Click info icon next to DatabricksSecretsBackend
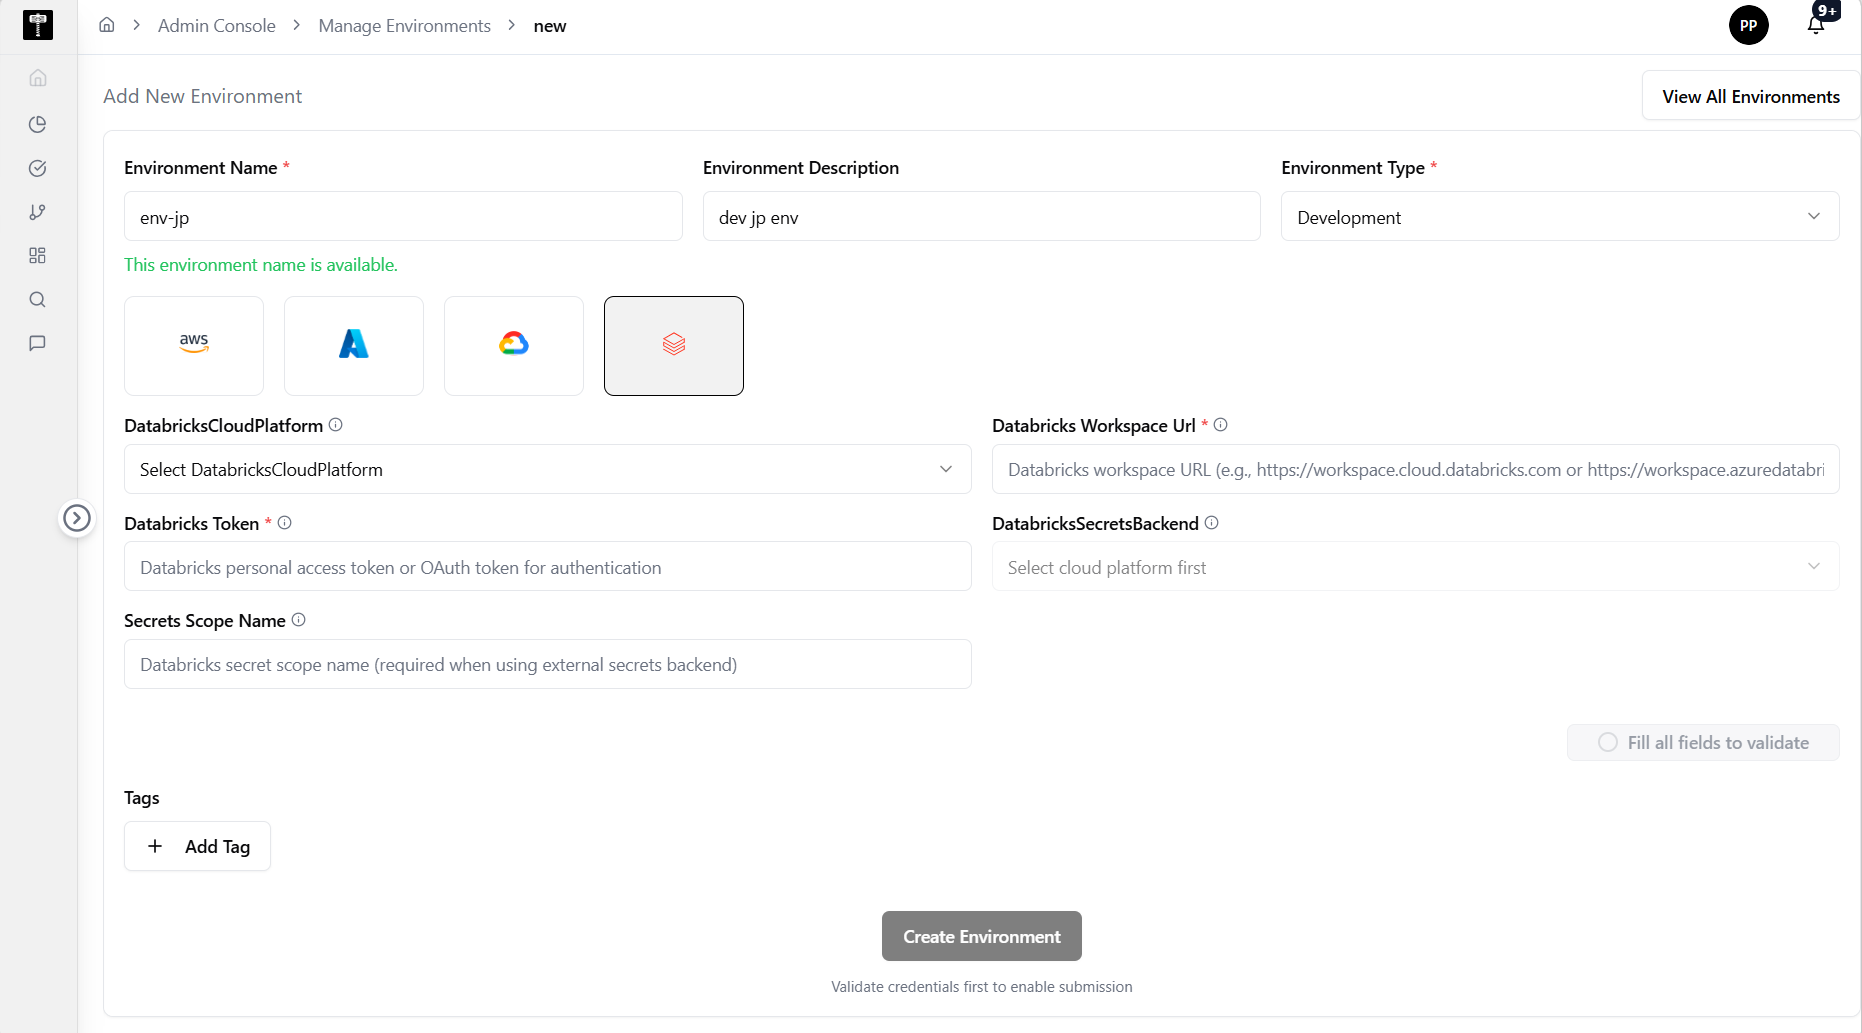1862x1033 pixels. pos(1212,523)
